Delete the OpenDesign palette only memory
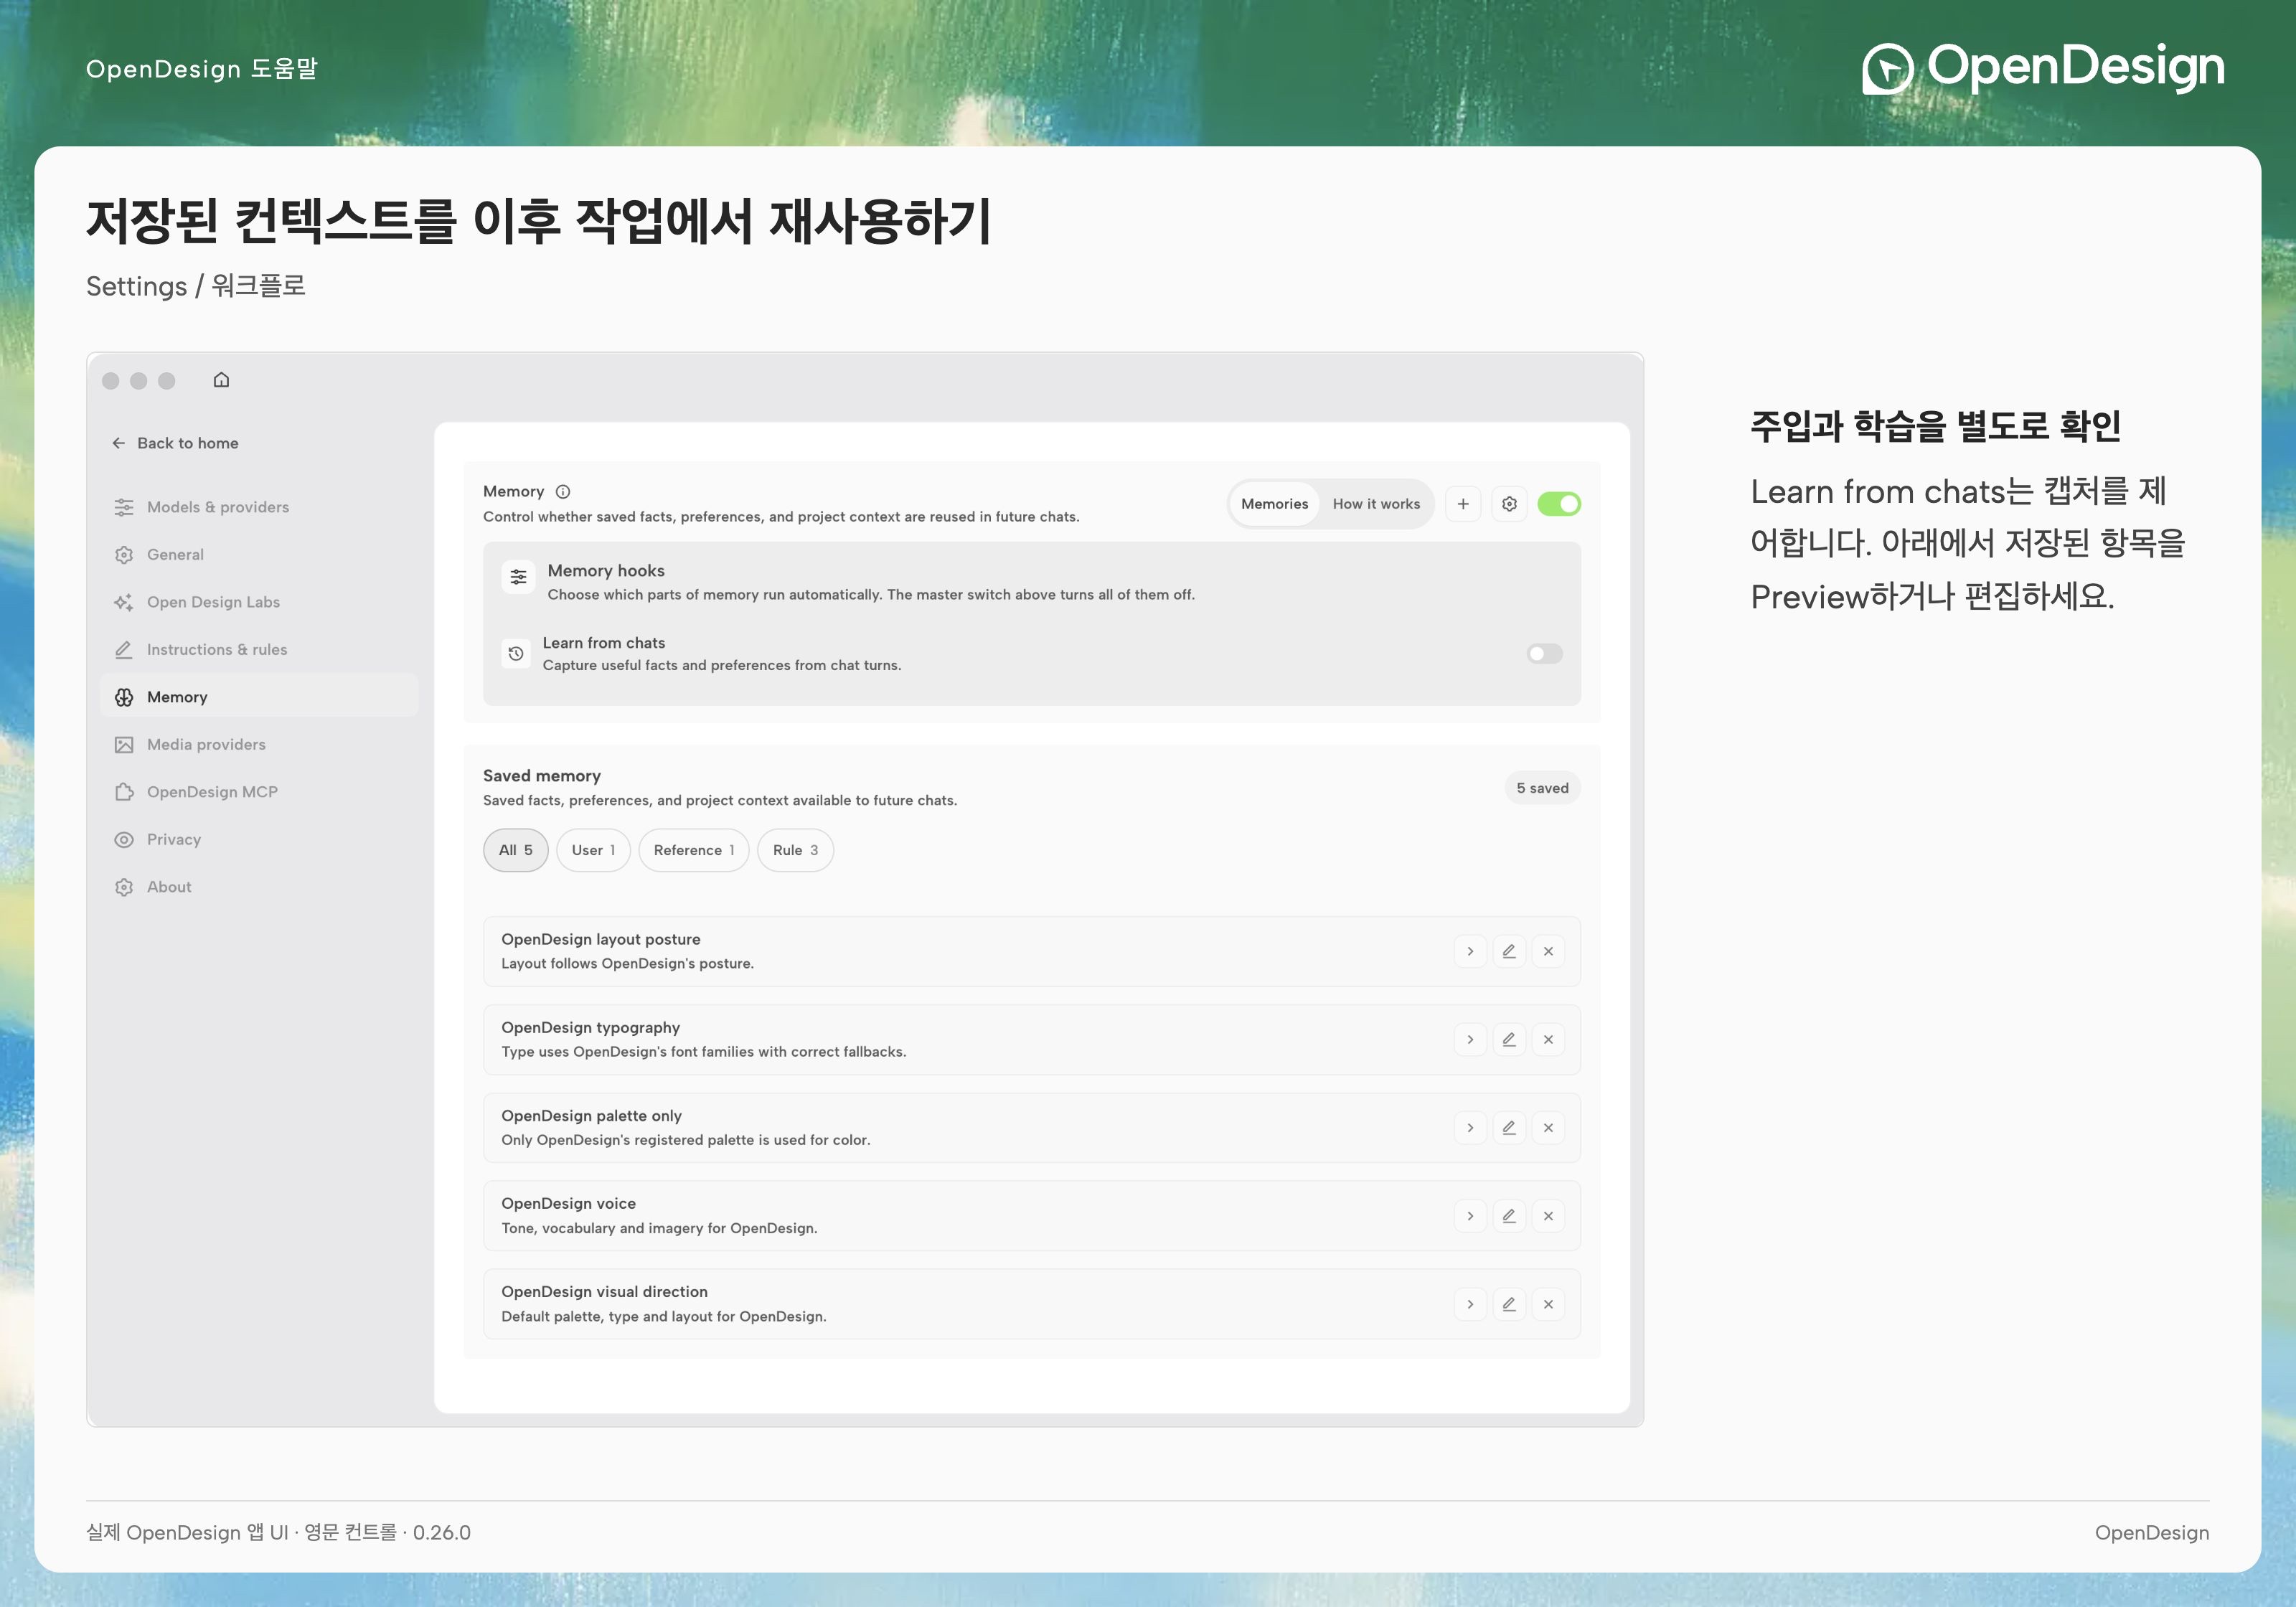This screenshot has height=1607, width=2296. click(1548, 1128)
